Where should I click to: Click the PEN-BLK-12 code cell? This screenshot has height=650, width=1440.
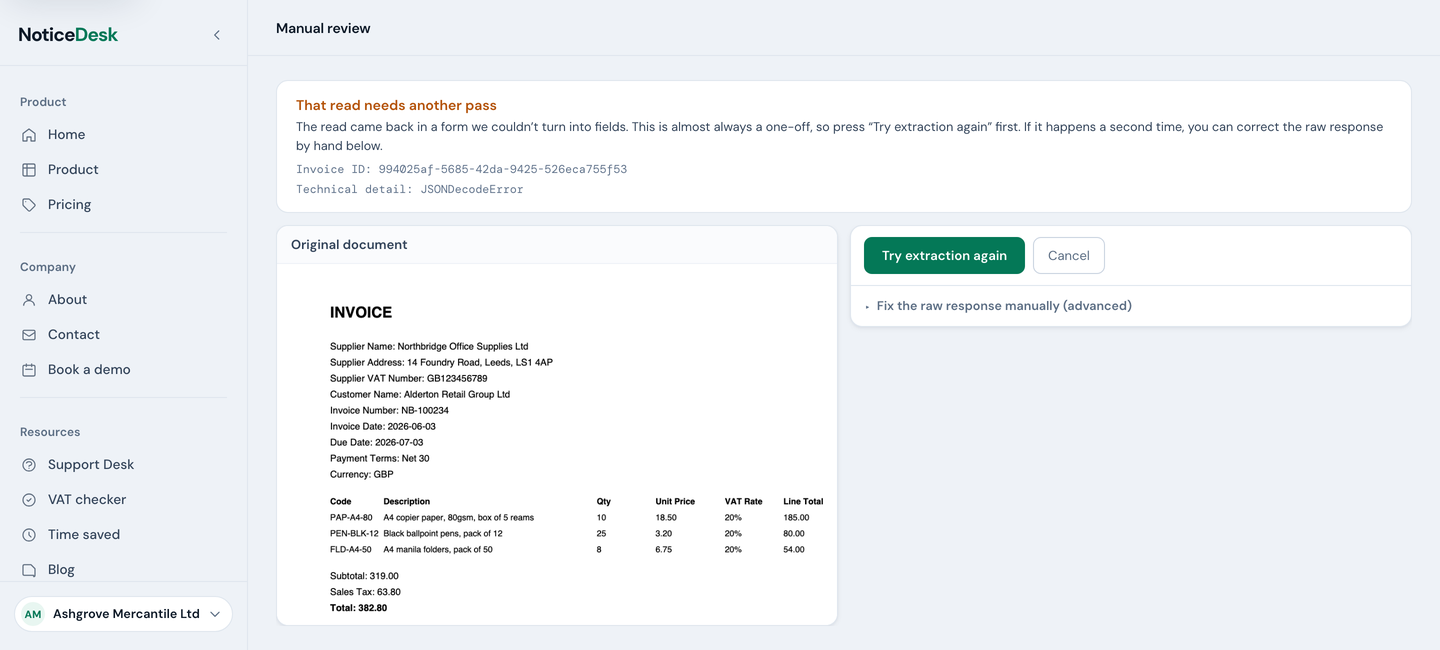(354, 534)
